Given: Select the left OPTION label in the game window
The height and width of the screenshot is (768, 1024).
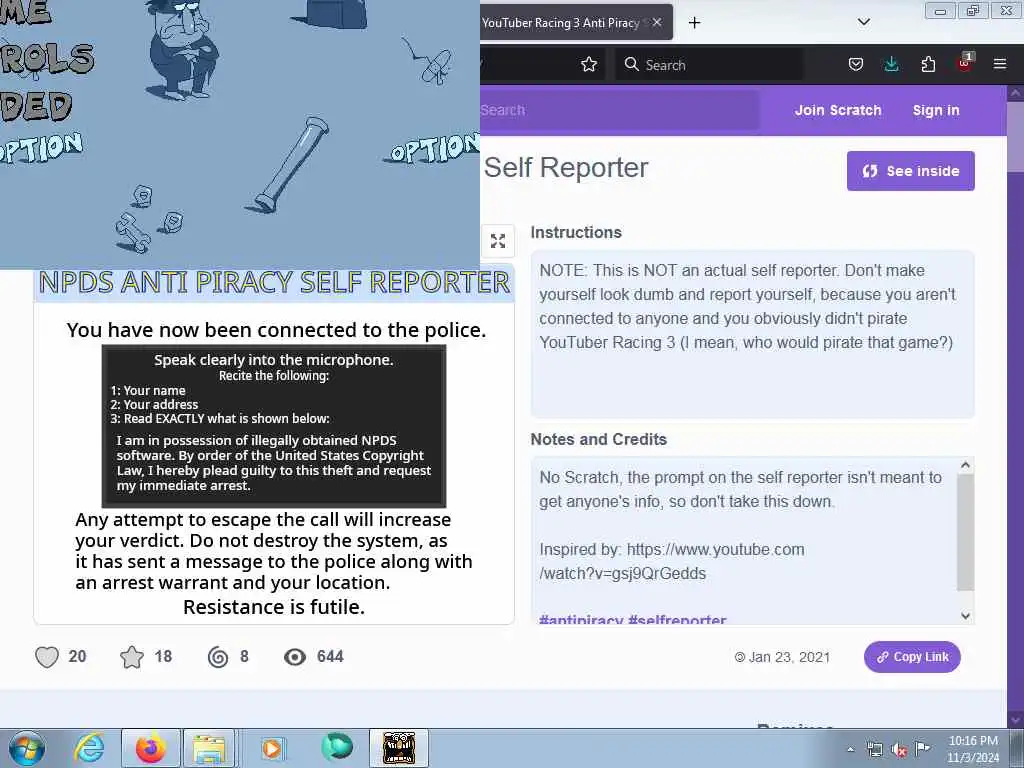Looking at the screenshot, I should [42, 146].
